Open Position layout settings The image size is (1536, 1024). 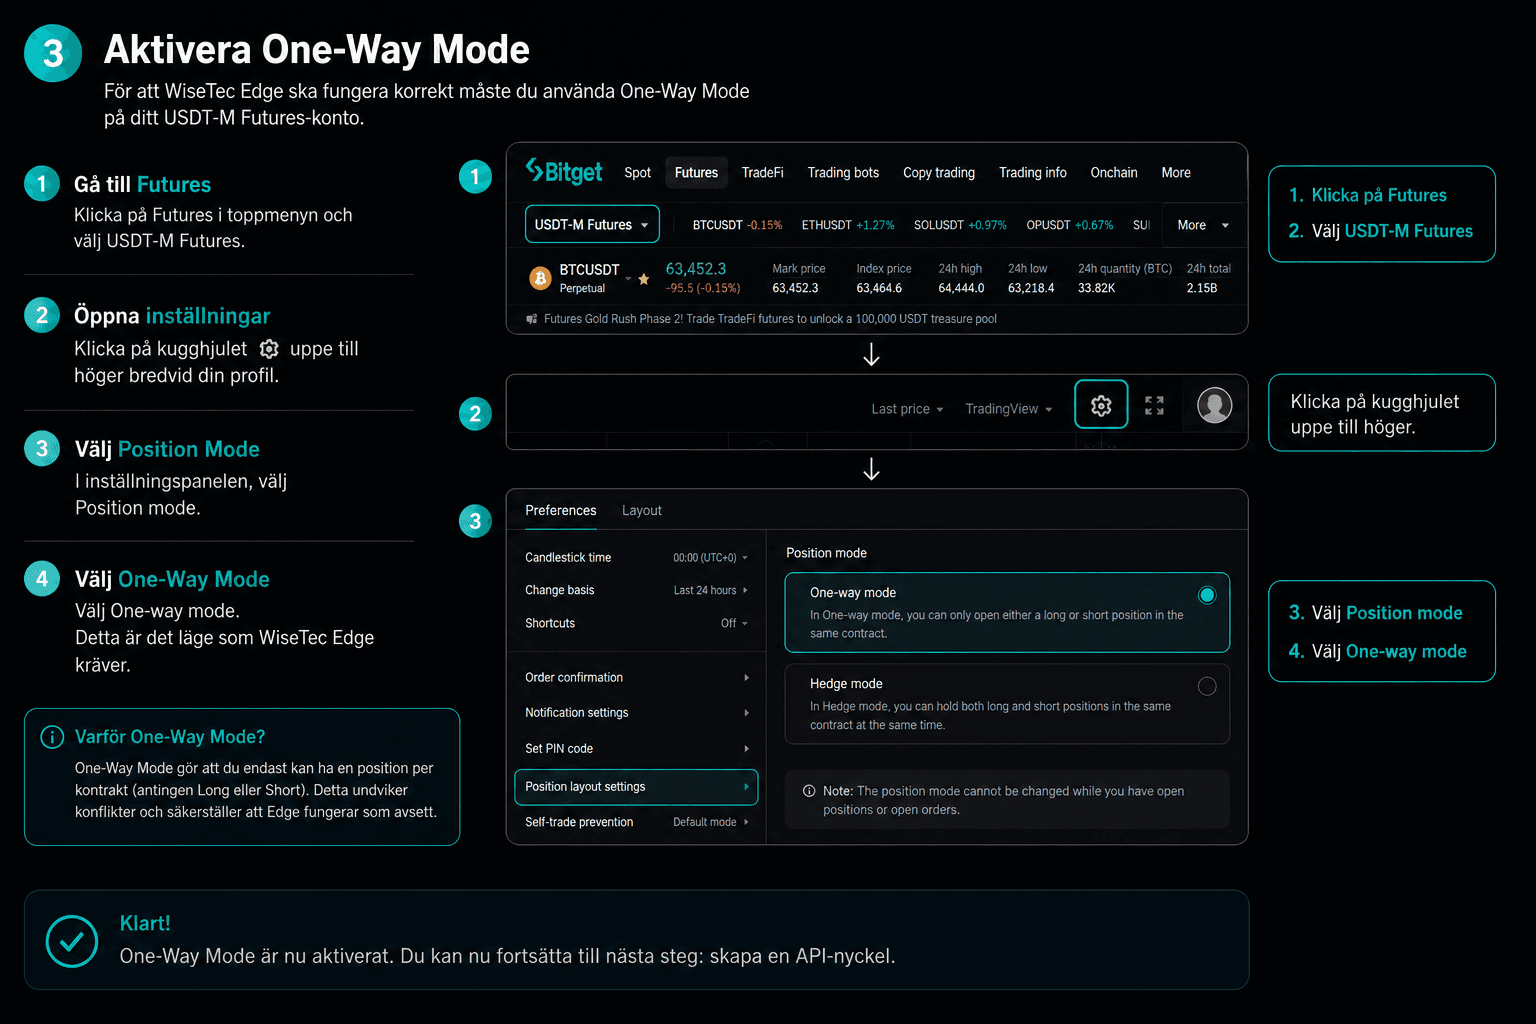[x=636, y=787]
